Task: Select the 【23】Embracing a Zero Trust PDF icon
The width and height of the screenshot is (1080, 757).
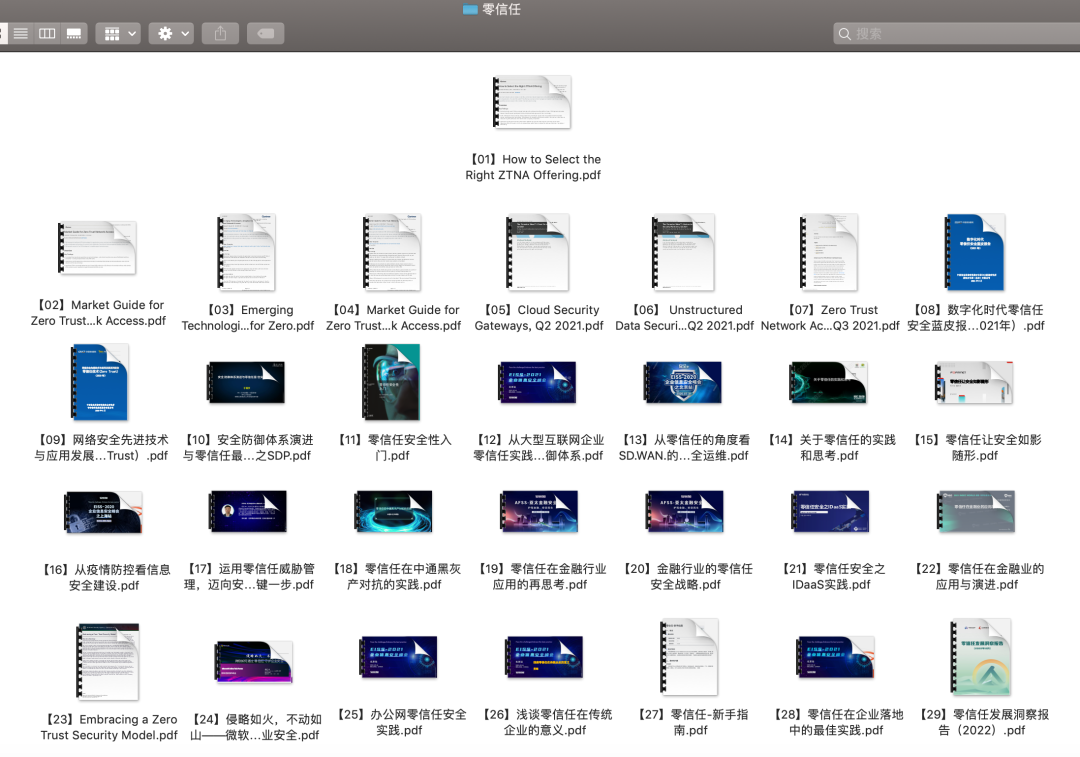Action: pyautogui.click(x=108, y=662)
